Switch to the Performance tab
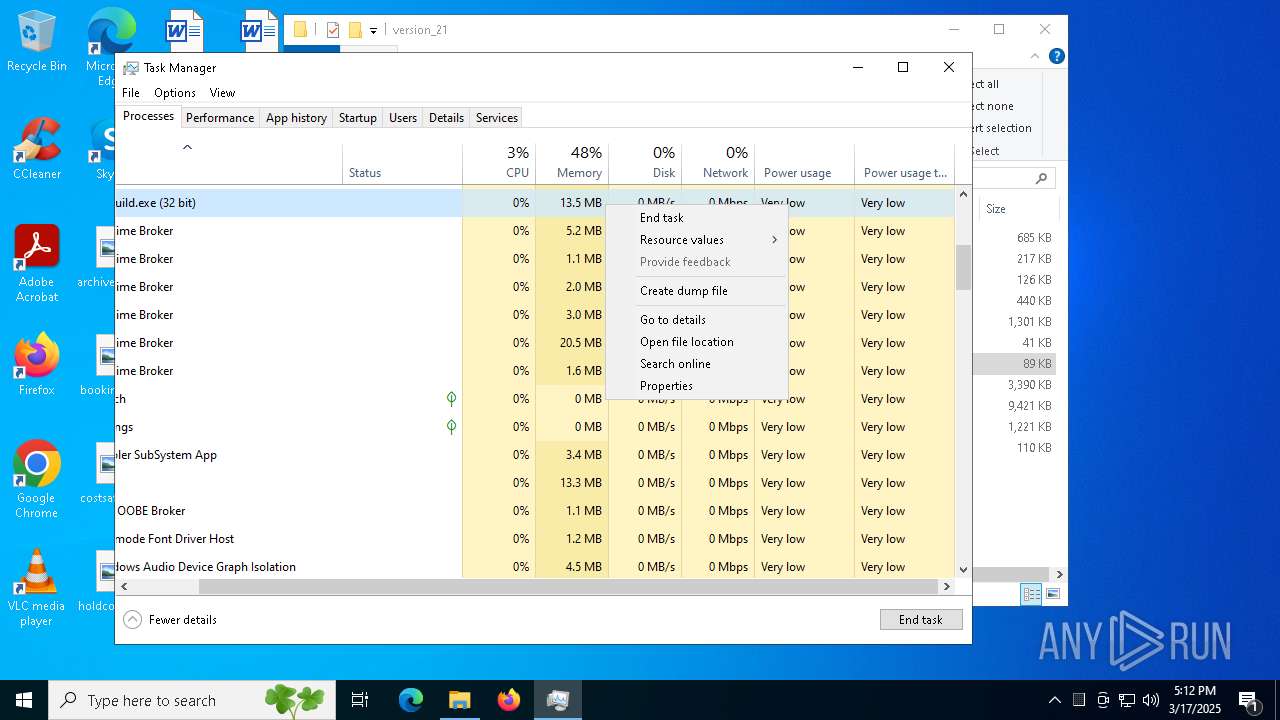Screen dimensions: 1280x720 click(x=220, y=118)
